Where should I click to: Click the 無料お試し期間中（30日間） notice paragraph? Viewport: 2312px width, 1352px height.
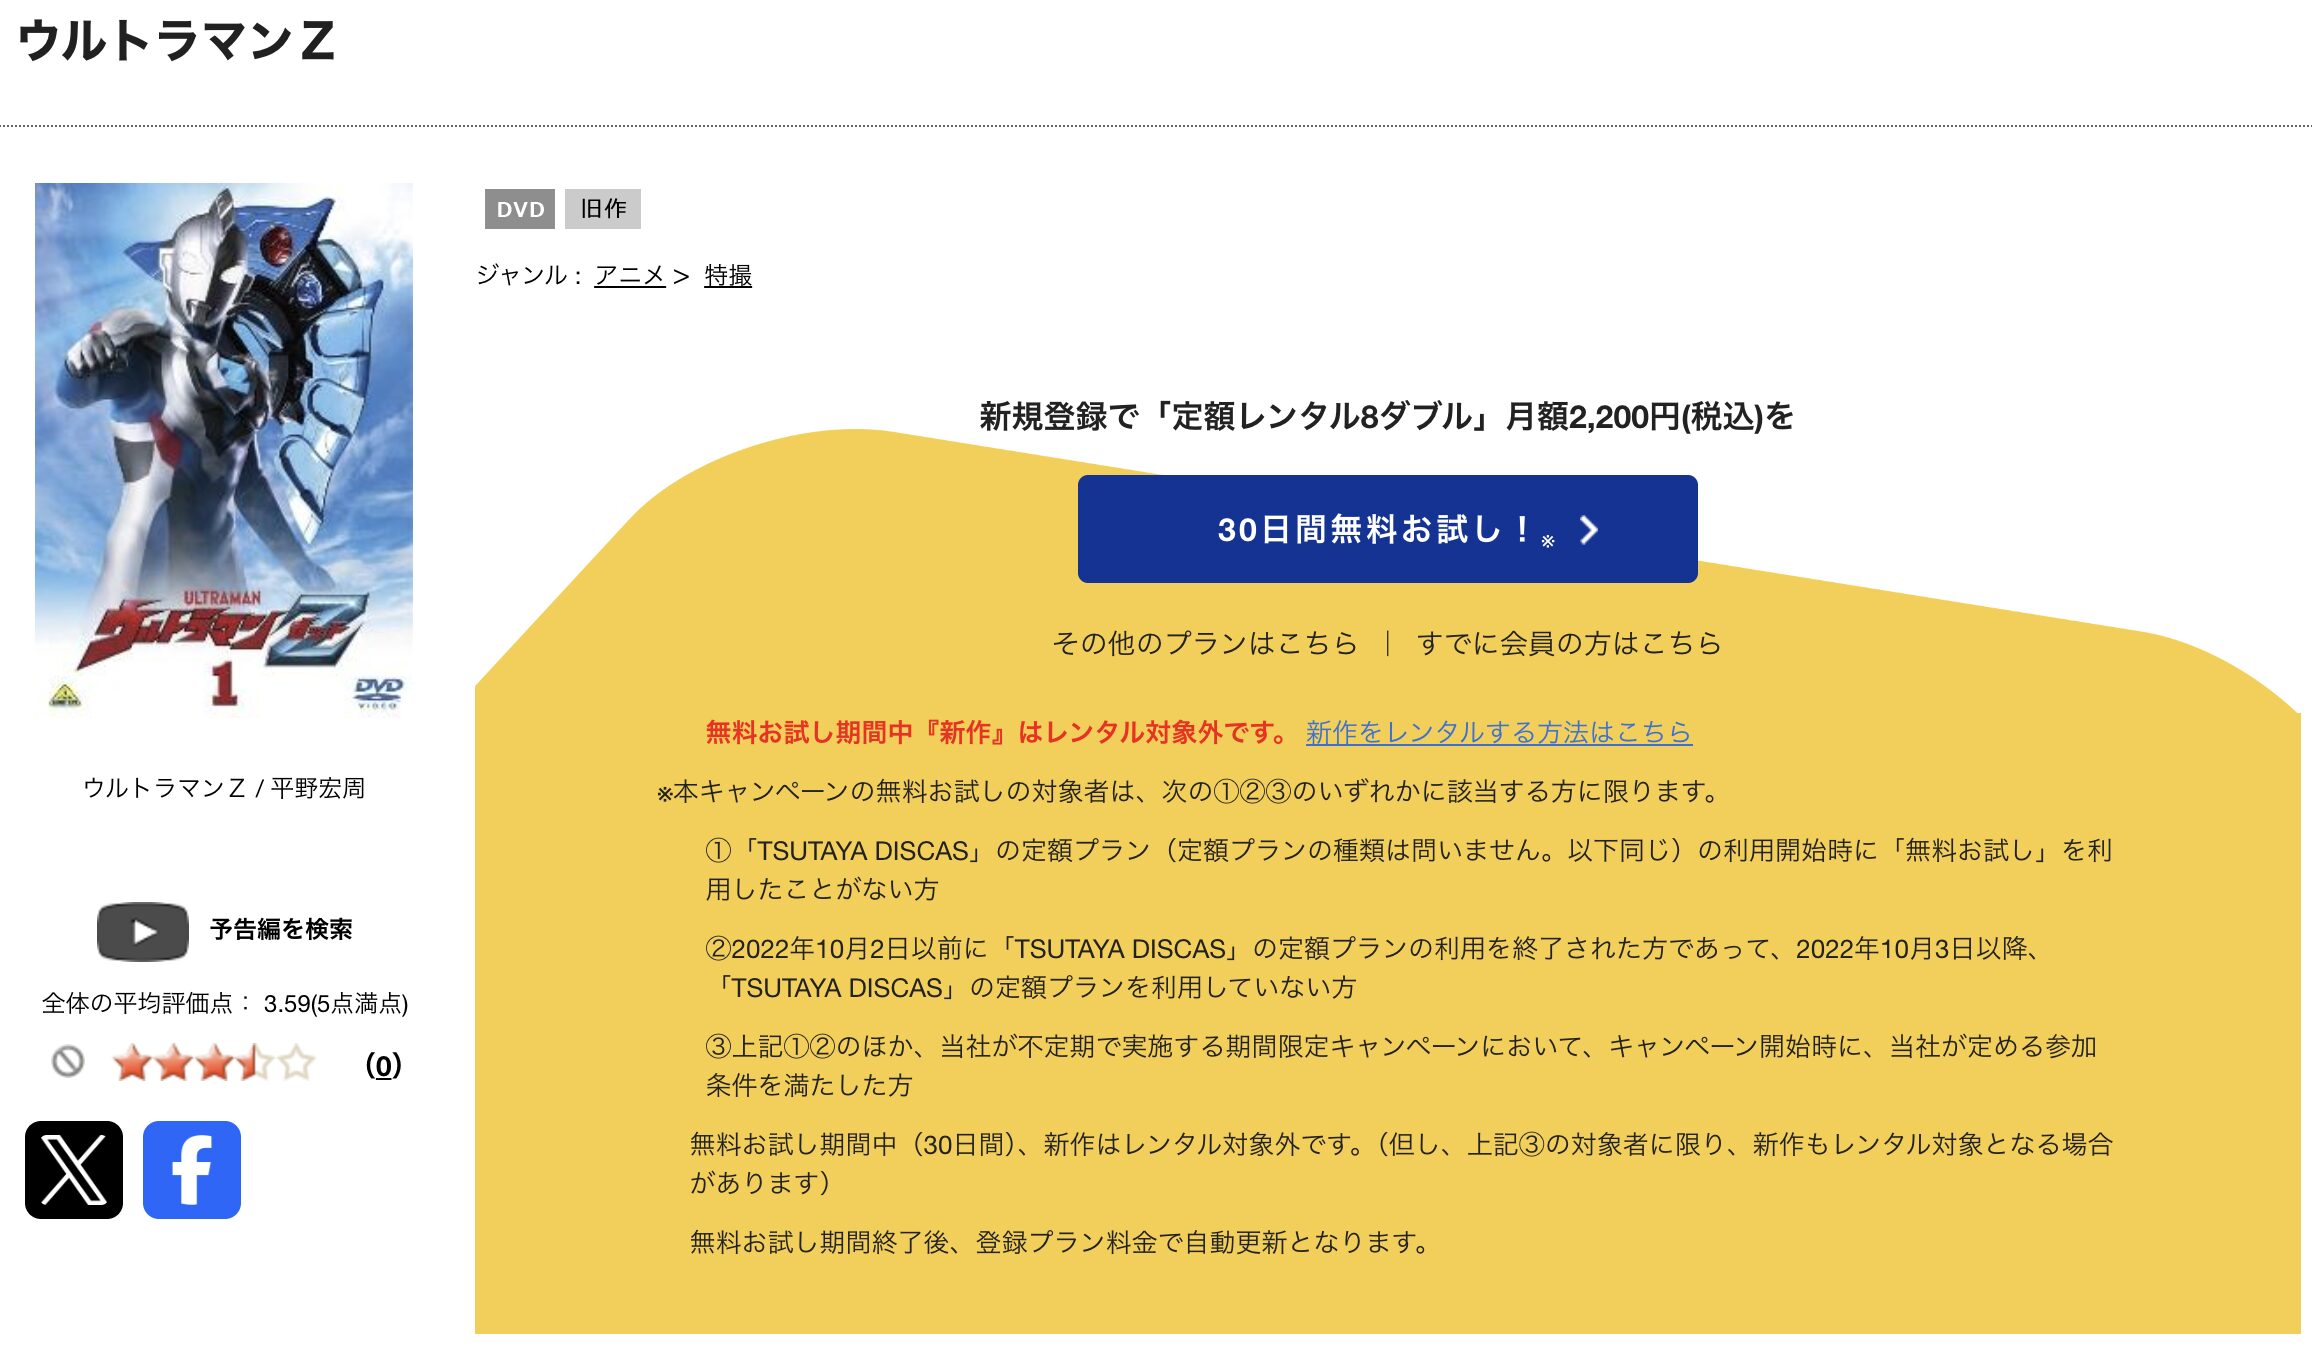tap(1401, 1163)
